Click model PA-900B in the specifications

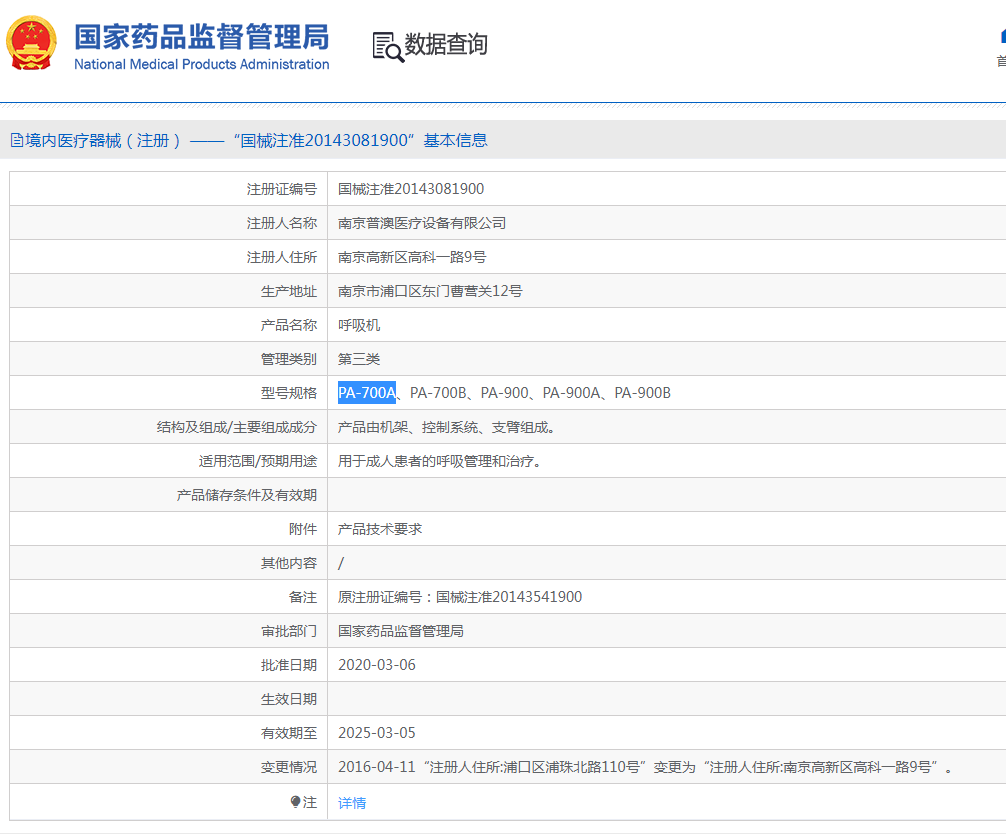pos(642,393)
